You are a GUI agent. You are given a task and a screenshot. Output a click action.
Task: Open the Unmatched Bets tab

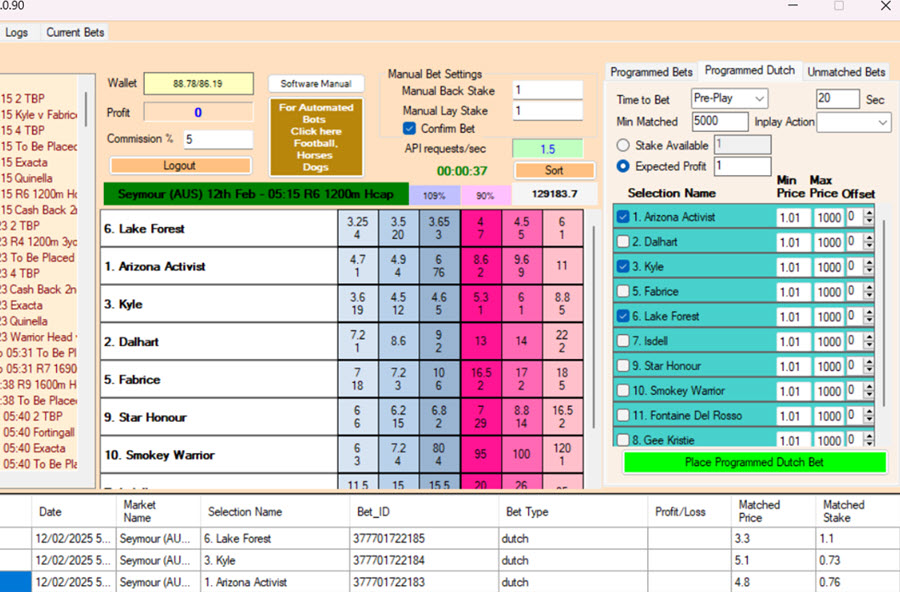tap(846, 72)
